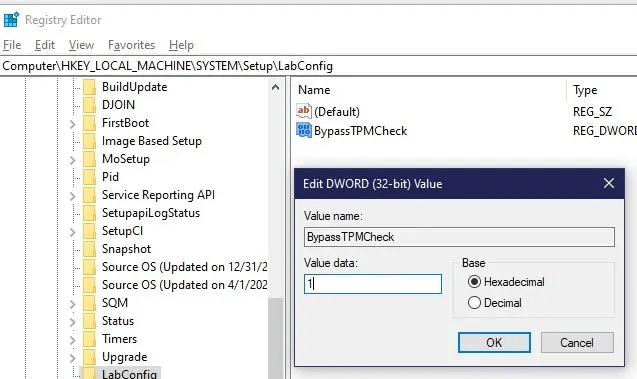Viewport: 637px width, 379px height.
Task: Click the REG_DWORD type cell
Action: pos(604,131)
